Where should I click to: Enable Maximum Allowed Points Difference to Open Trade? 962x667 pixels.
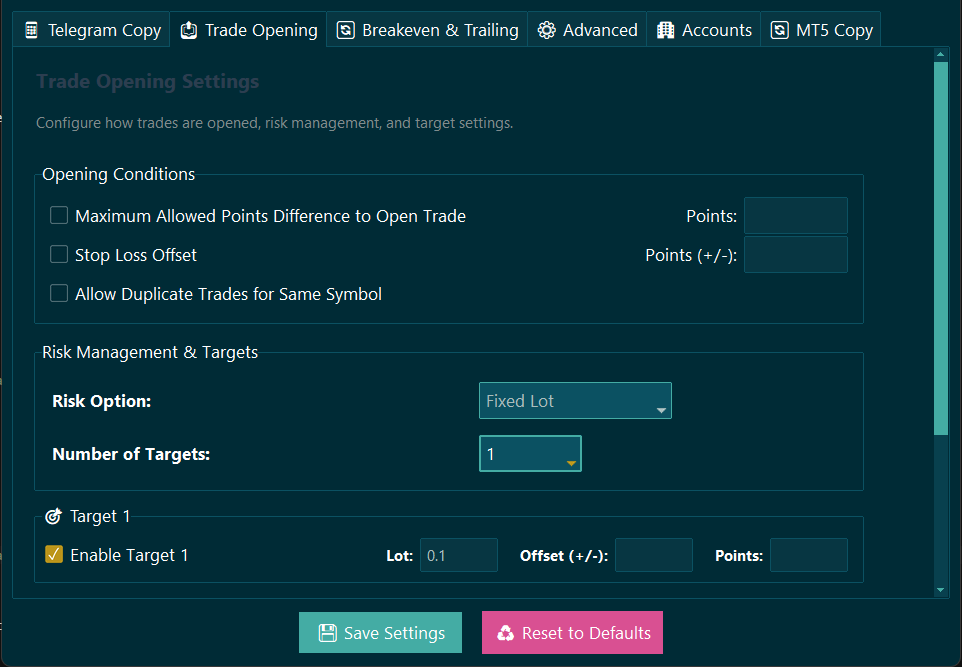click(58, 215)
